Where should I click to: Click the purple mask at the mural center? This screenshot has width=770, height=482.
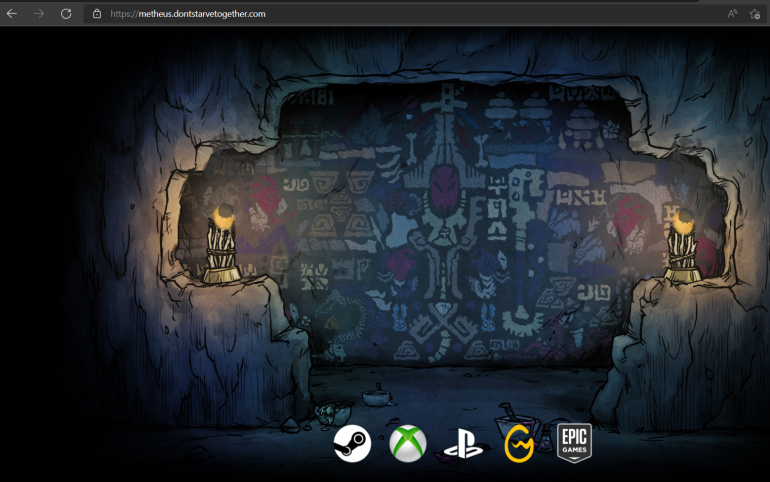pyautogui.click(x=444, y=189)
